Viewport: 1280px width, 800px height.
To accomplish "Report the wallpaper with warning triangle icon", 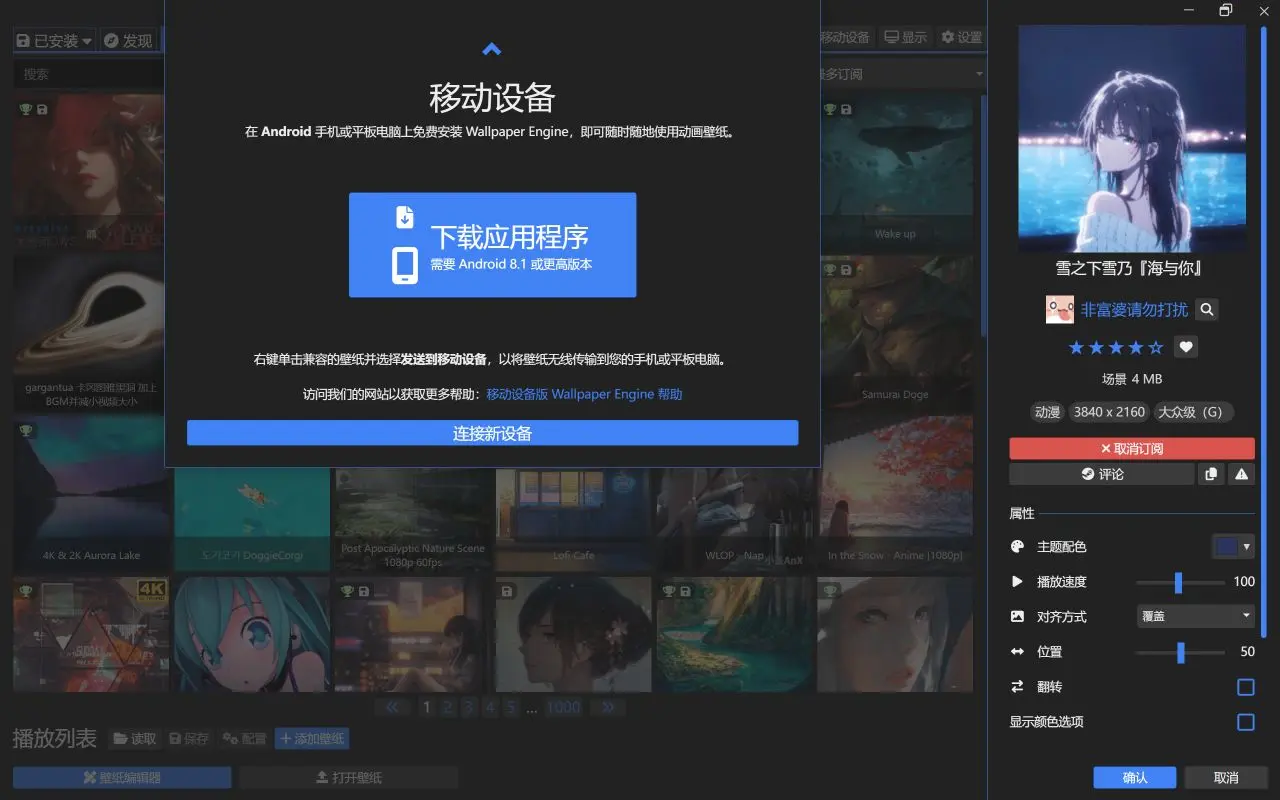I will 1241,474.
